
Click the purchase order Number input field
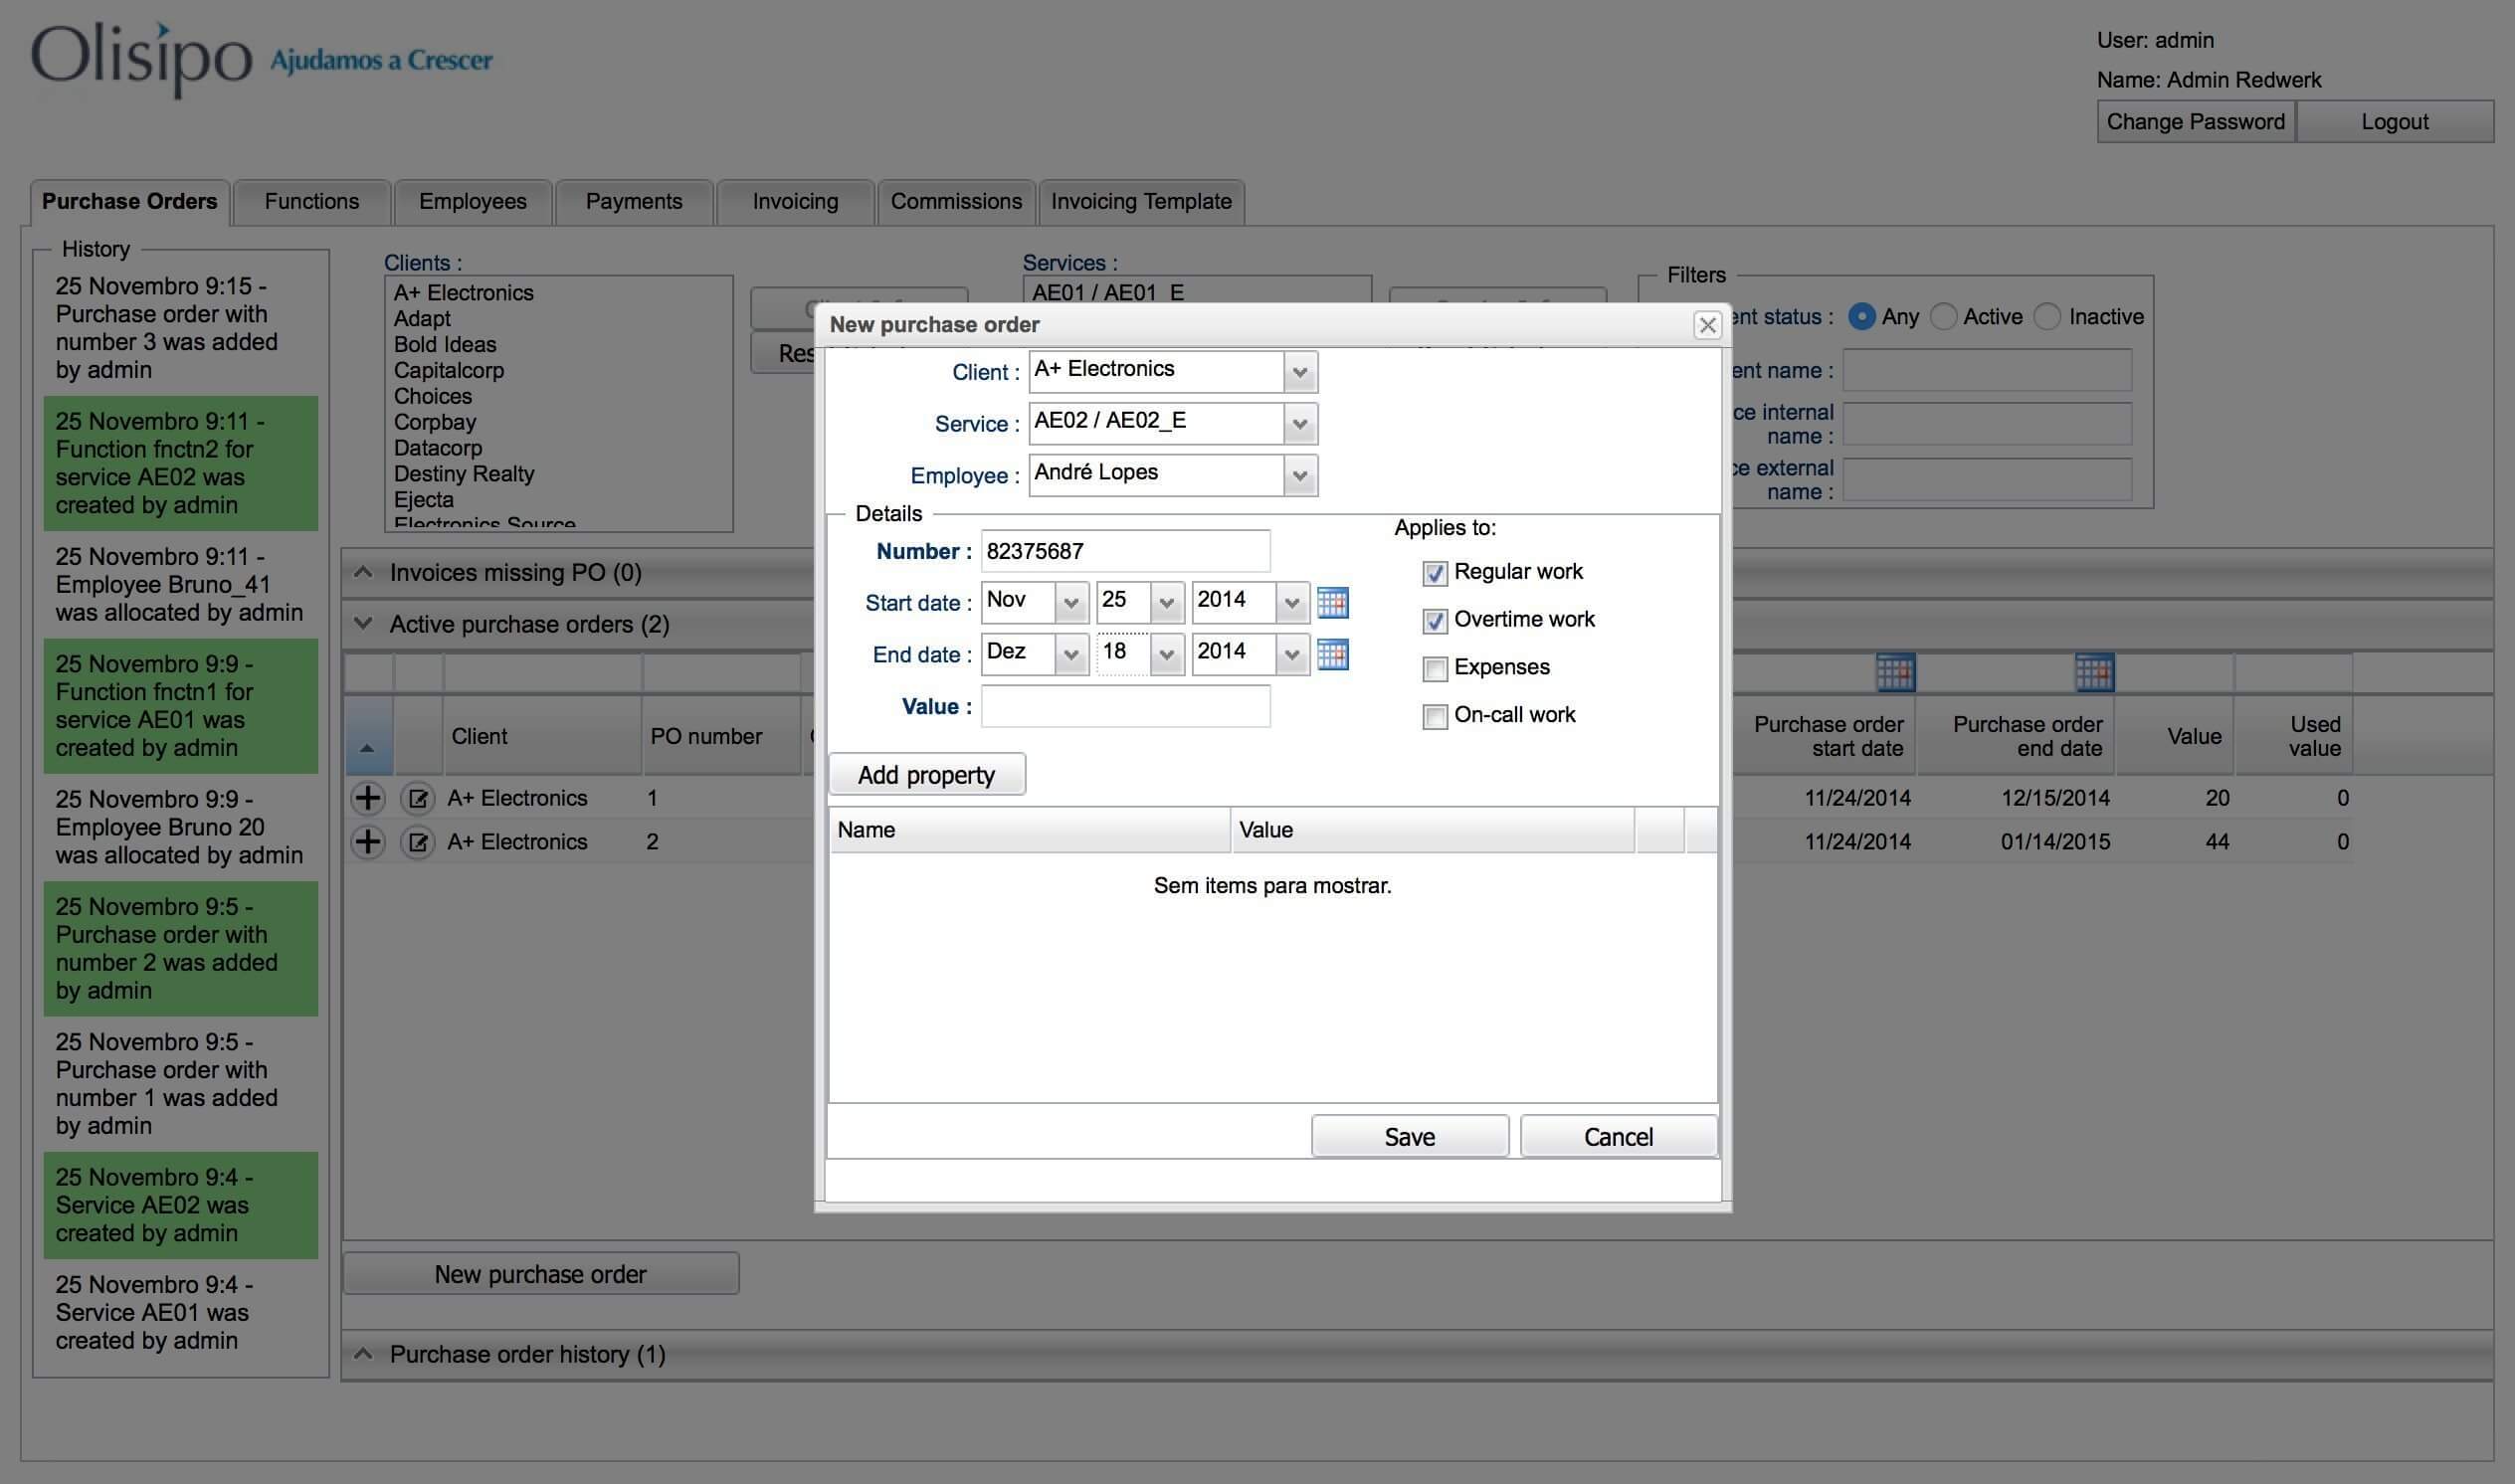tap(1125, 551)
